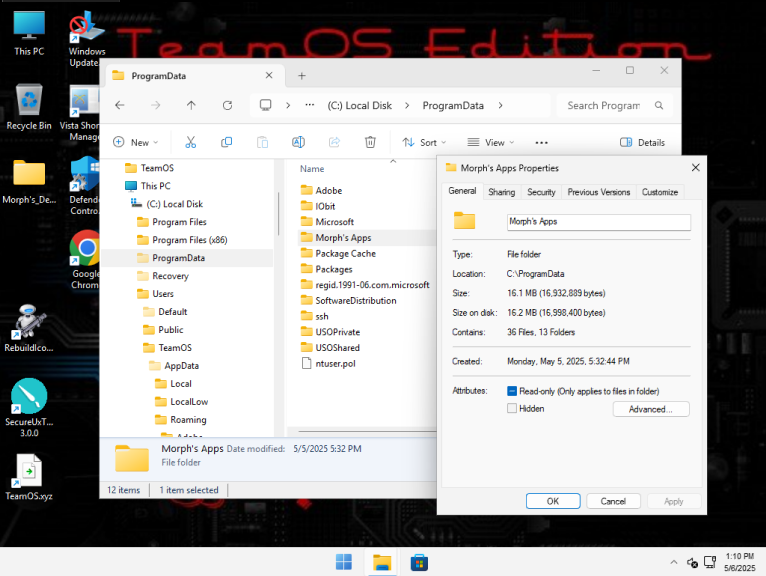Viewport: 766px width, 576px height.
Task: Show hidden system tray icons
Action: [x=674, y=562]
